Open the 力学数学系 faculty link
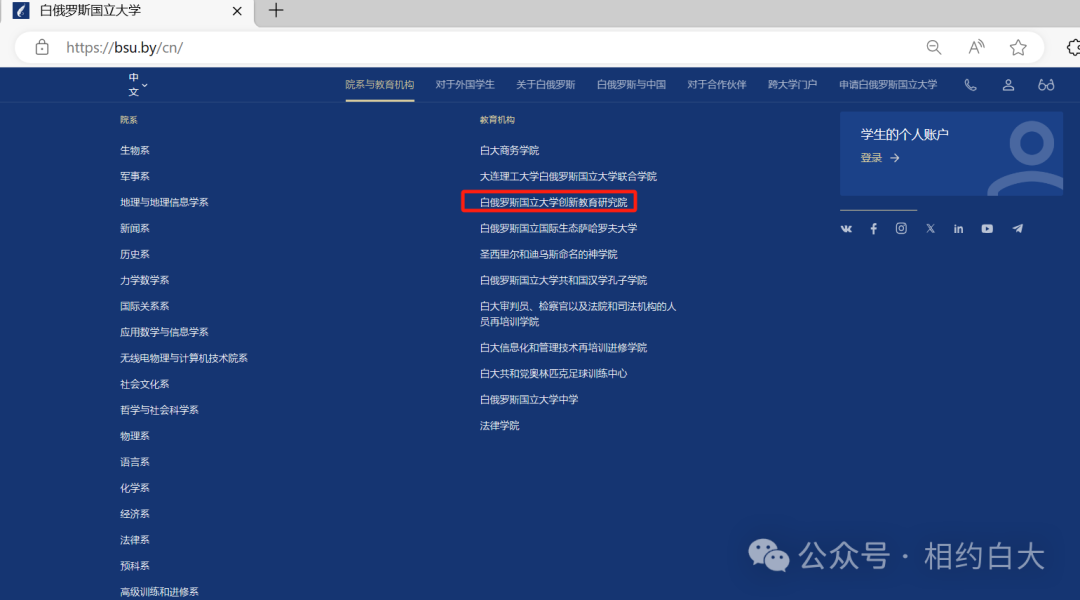The width and height of the screenshot is (1080, 600). tap(145, 280)
